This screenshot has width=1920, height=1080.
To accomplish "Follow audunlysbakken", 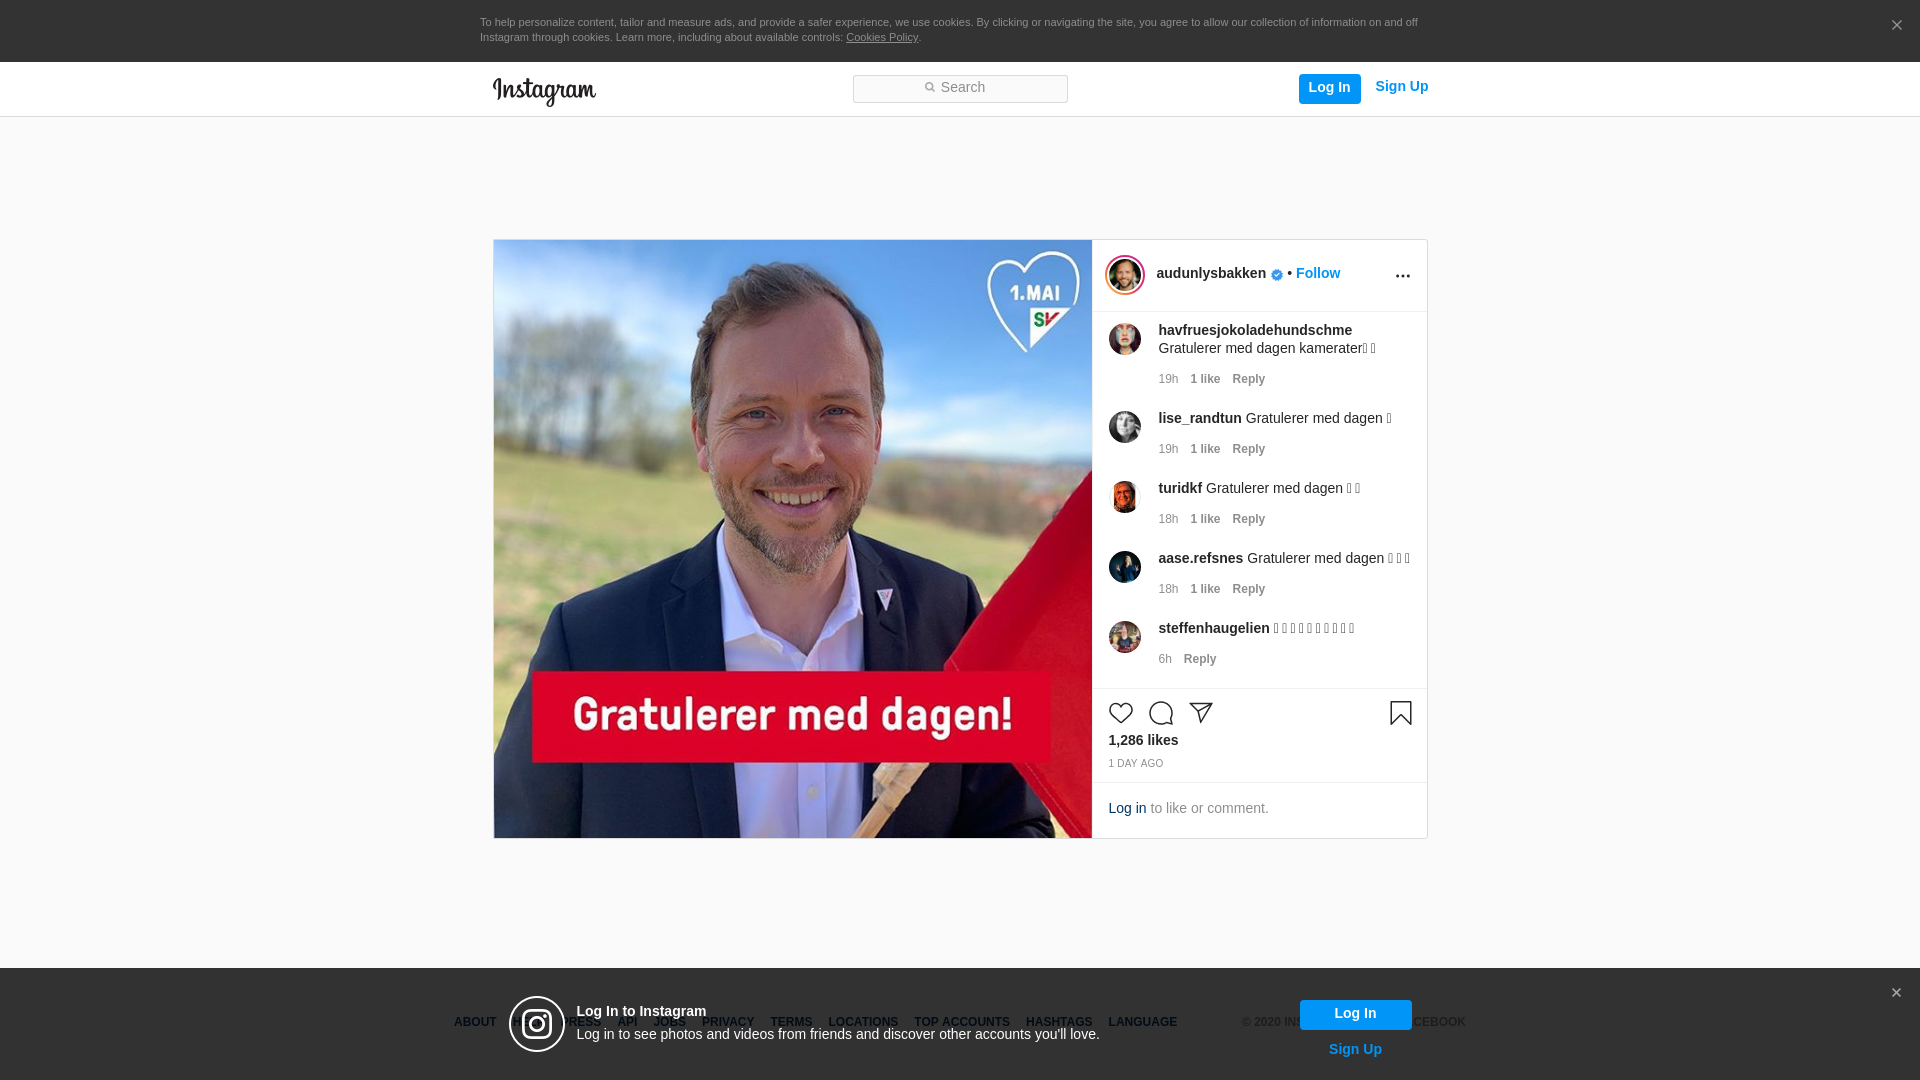I will point(1317,273).
